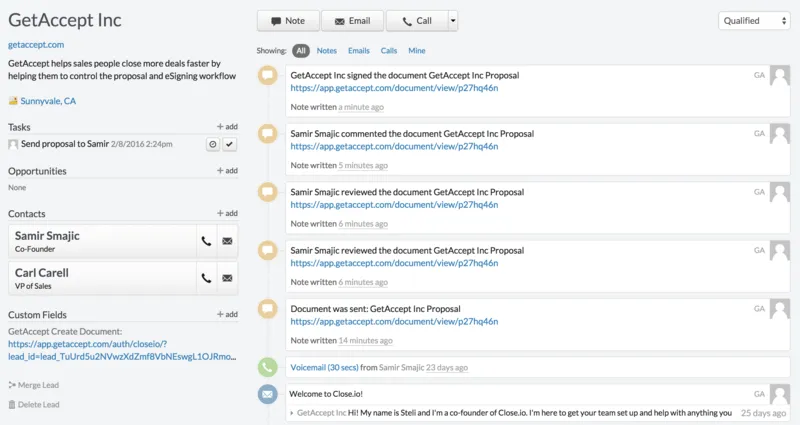800x425 pixels.
Task: Click the GetAccept Inc lead title
Action: tap(65, 20)
